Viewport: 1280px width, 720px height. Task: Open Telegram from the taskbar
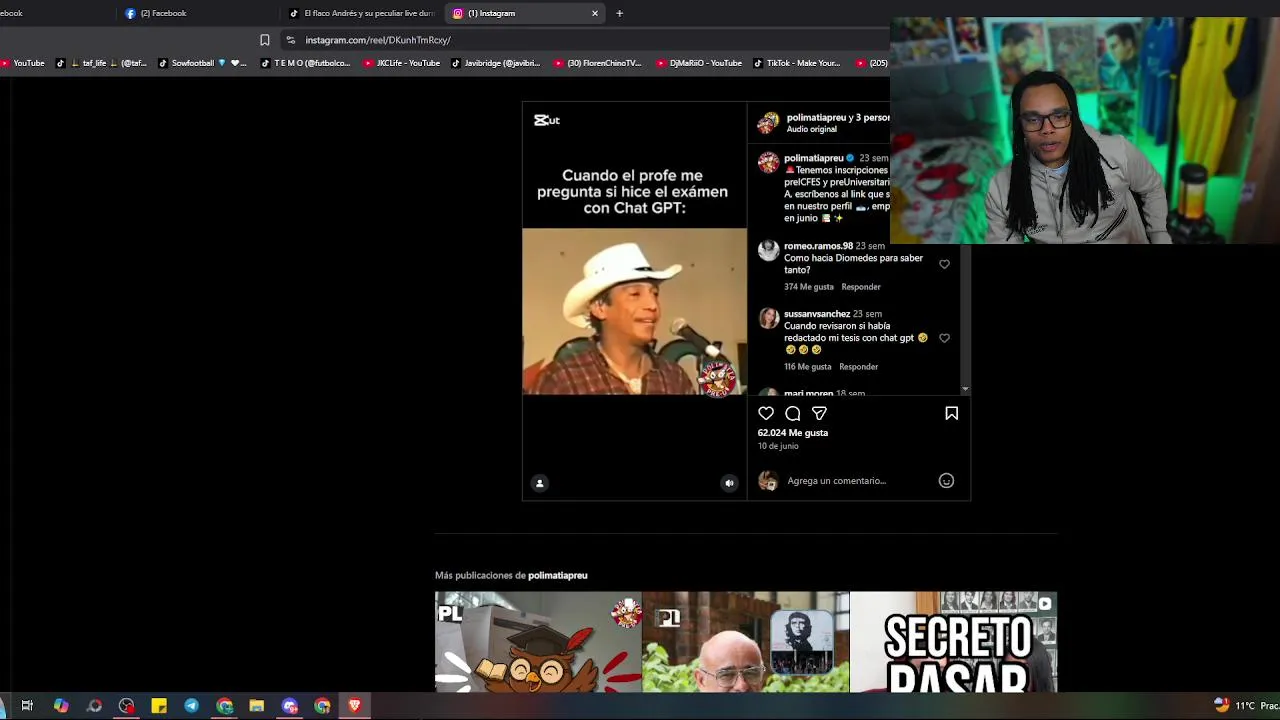click(191, 706)
